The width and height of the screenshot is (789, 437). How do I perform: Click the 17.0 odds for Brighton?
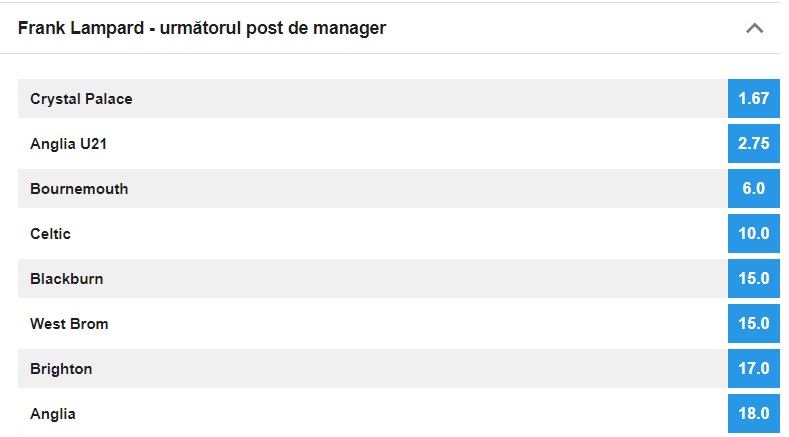click(753, 369)
